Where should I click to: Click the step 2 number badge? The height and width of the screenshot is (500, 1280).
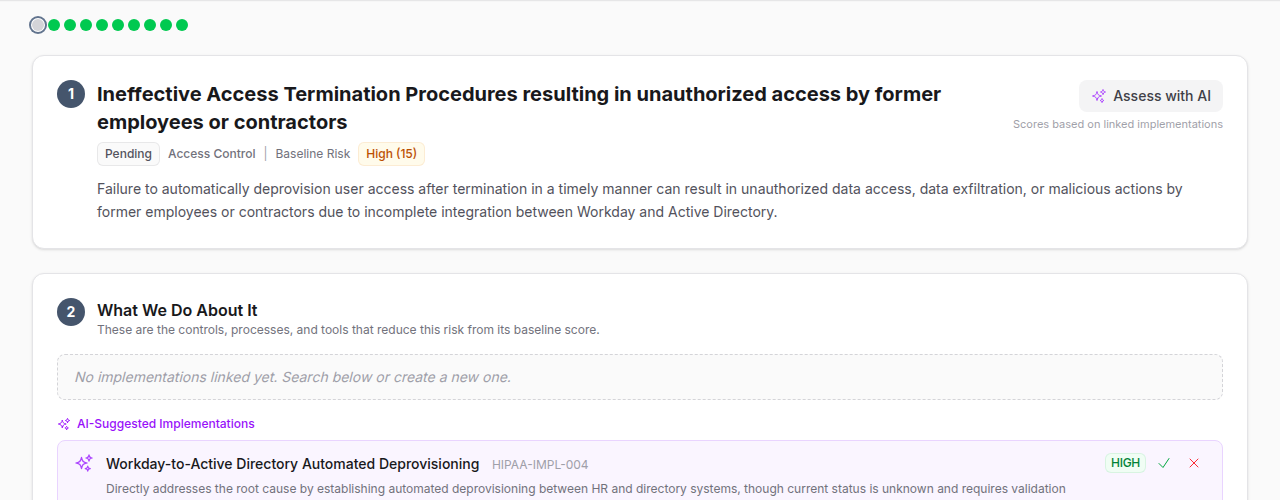pos(71,312)
